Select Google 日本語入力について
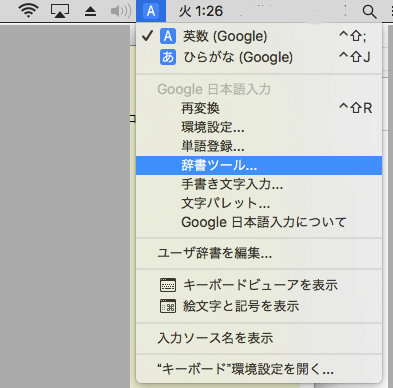393x388 pixels. pos(259,222)
